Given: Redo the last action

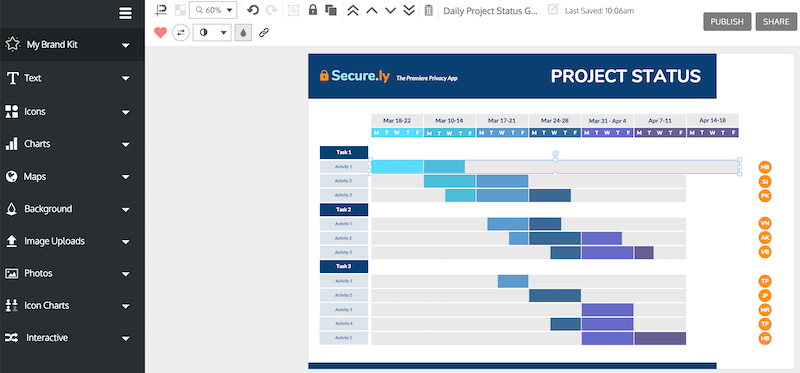Looking at the screenshot, I should (x=271, y=10).
